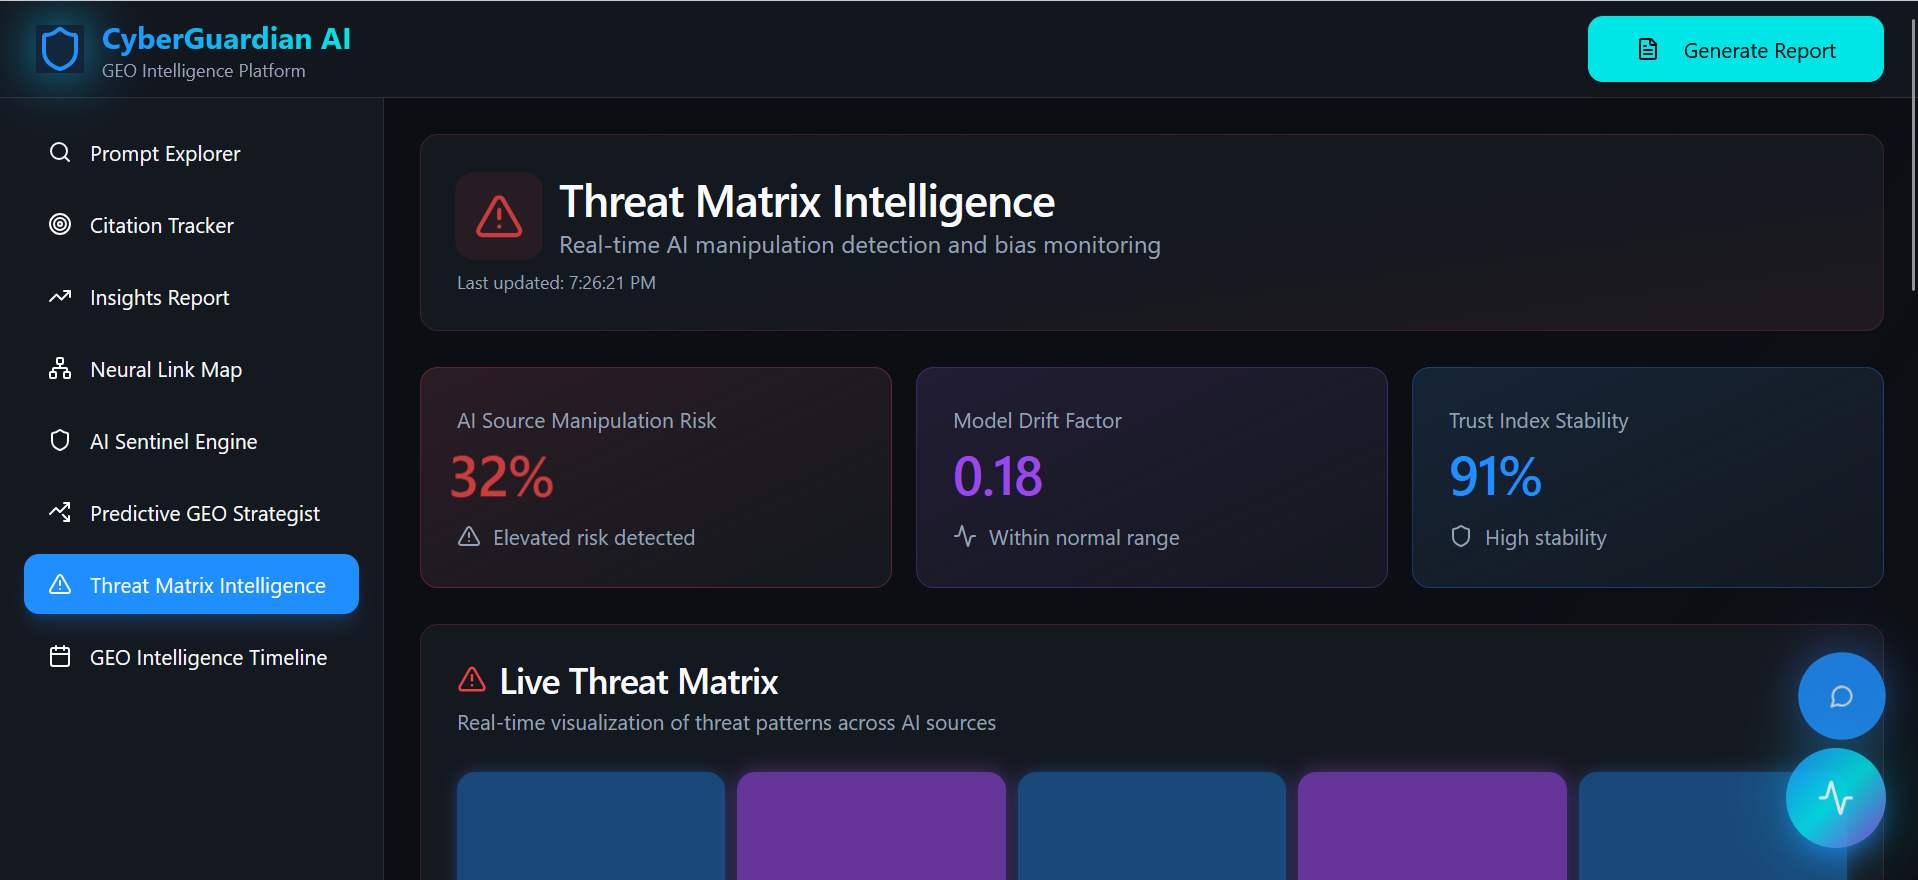The image size is (1918, 880).
Task: Click the Threat Matrix Intelligence page heading
Action: pyautogui.click(x=806, y=201)
